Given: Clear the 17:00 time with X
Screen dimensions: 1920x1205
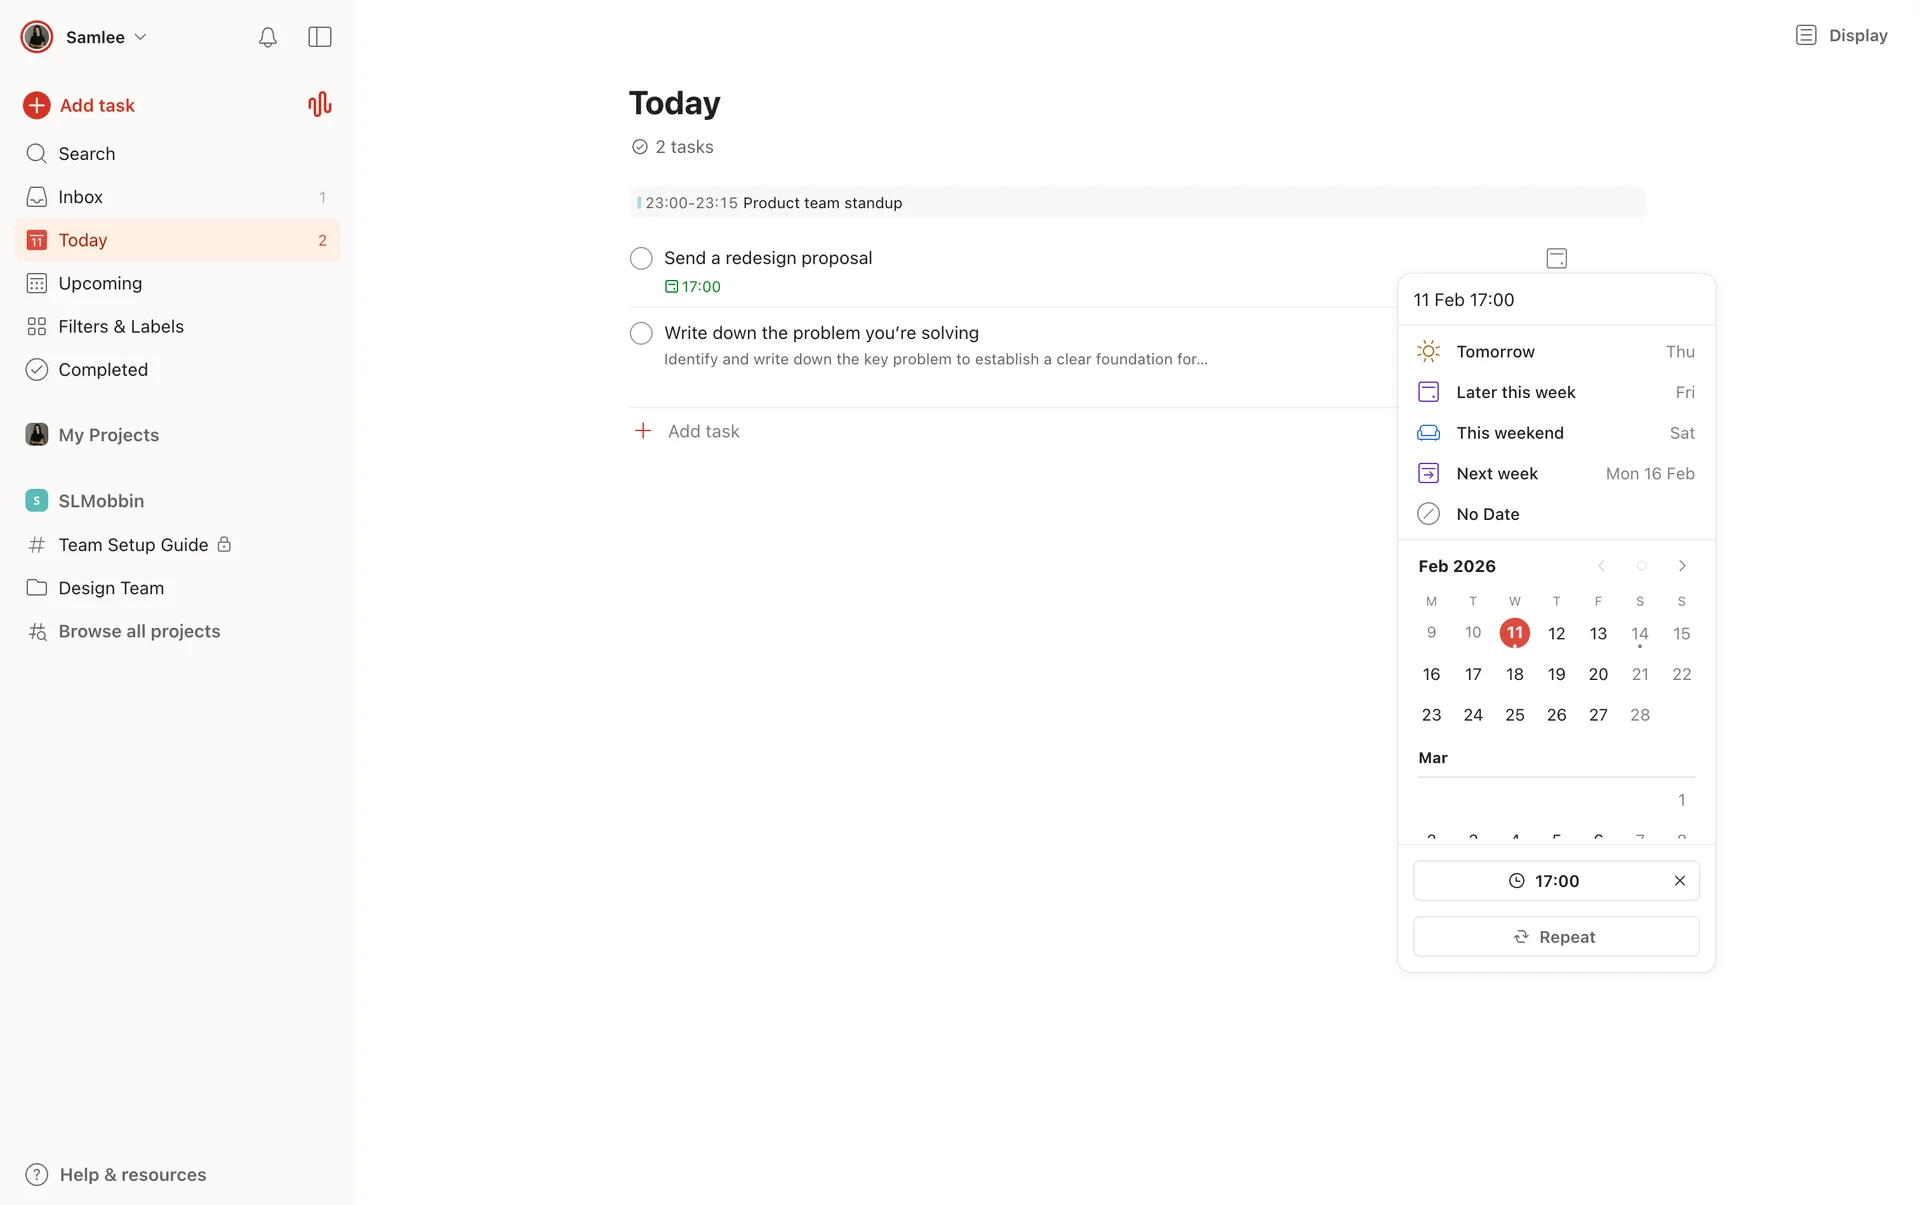Looking at the screenshot, I should [x=1679, y=881].
